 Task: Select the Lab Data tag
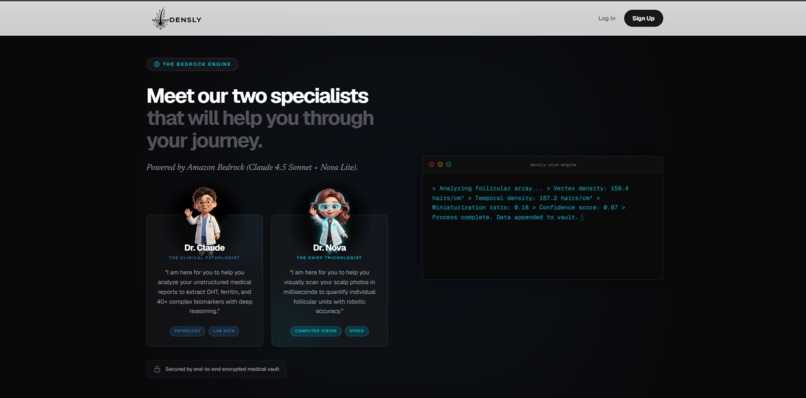pos(224,331)
